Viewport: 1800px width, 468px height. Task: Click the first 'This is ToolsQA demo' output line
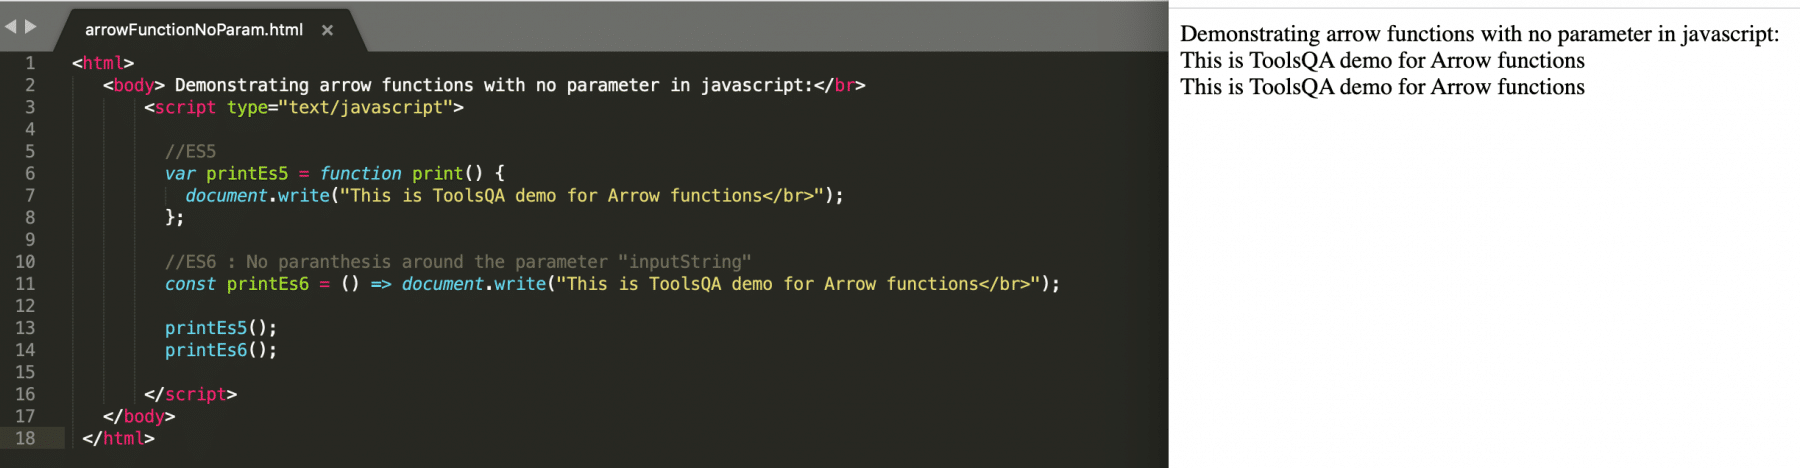coord(1382,61)
